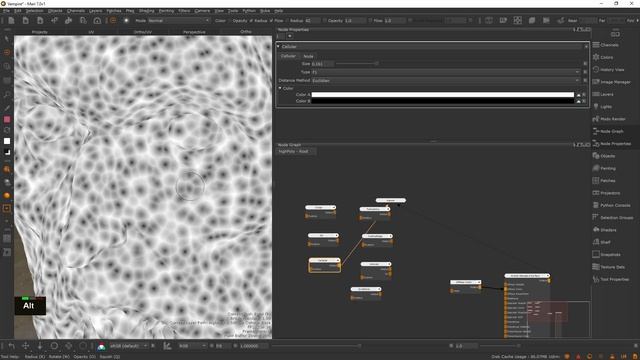Open the Channels menu
The width and height of the screenshot is (640, 360).
(76, 11)
